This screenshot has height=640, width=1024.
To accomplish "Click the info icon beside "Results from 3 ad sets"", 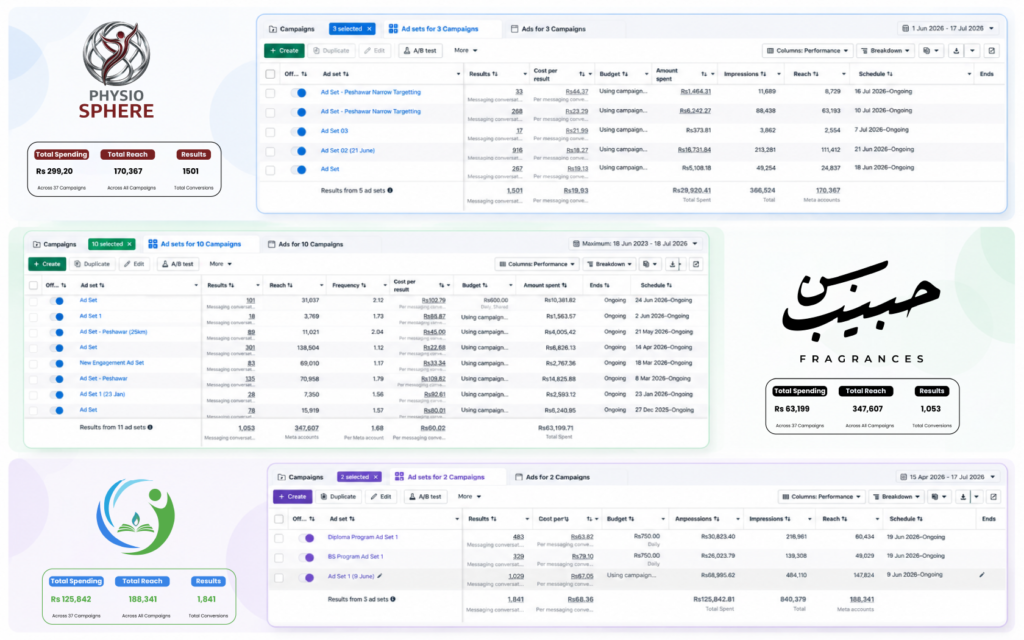I will coord(392,600).
